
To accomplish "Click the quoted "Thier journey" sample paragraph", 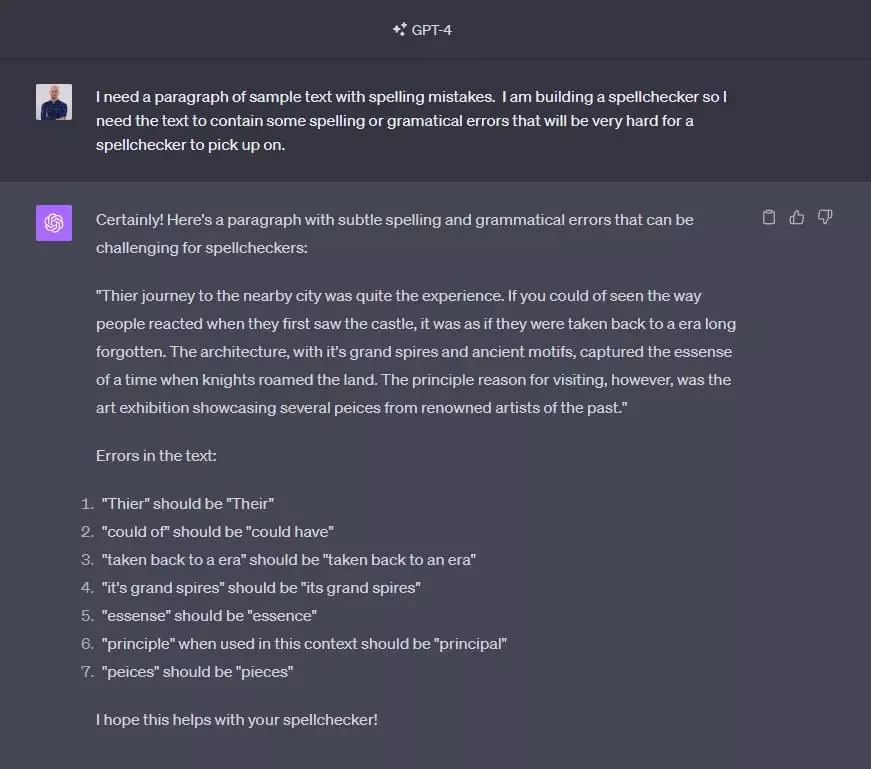I will [x=415, y=352].
